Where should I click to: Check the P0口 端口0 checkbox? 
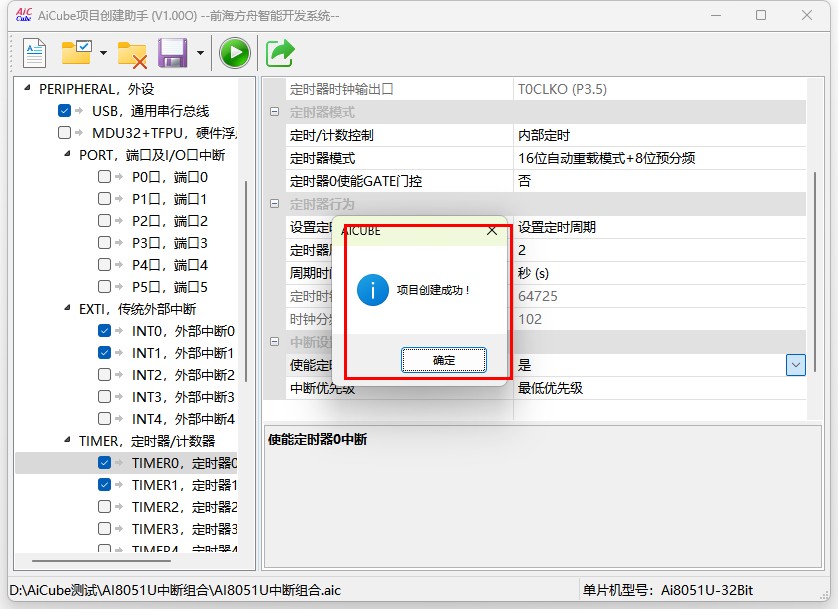pos(104,176)
